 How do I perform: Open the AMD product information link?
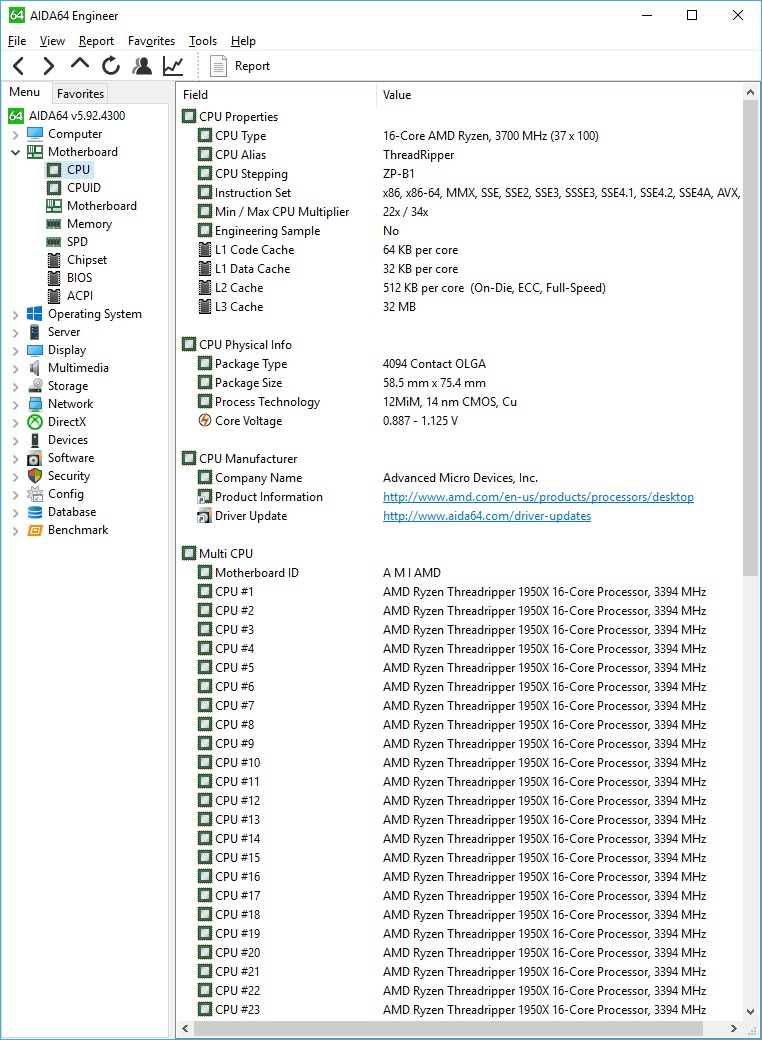(x=538, y=497)
